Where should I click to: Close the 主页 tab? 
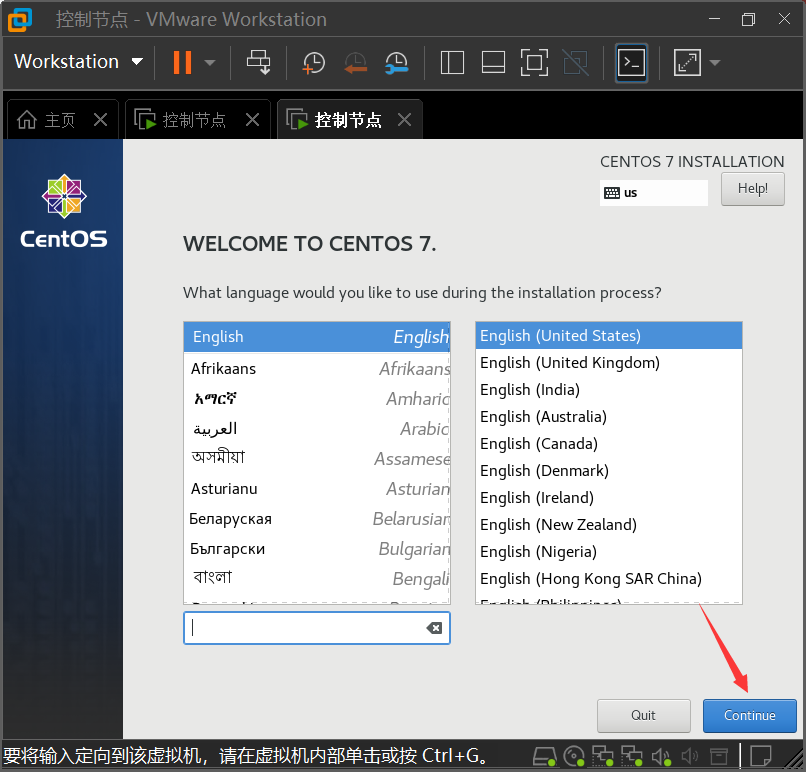click(101, 120)
